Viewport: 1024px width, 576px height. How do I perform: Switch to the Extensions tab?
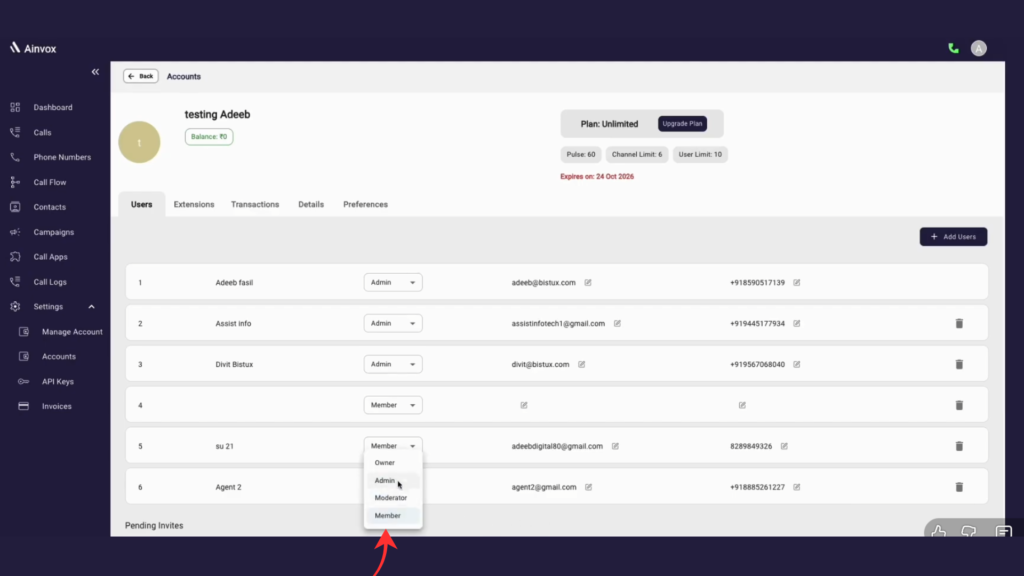(x=194, y=204)
